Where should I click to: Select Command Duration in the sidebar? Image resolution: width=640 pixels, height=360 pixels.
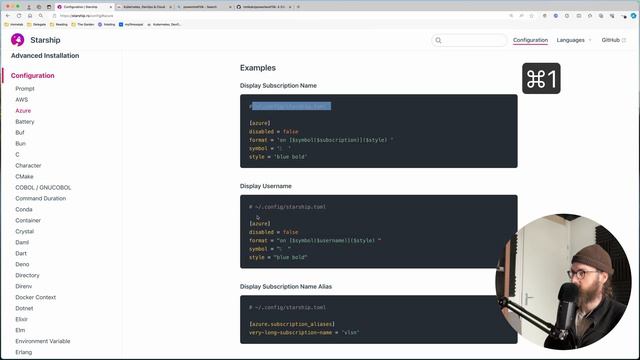click(x=40, y=198)
